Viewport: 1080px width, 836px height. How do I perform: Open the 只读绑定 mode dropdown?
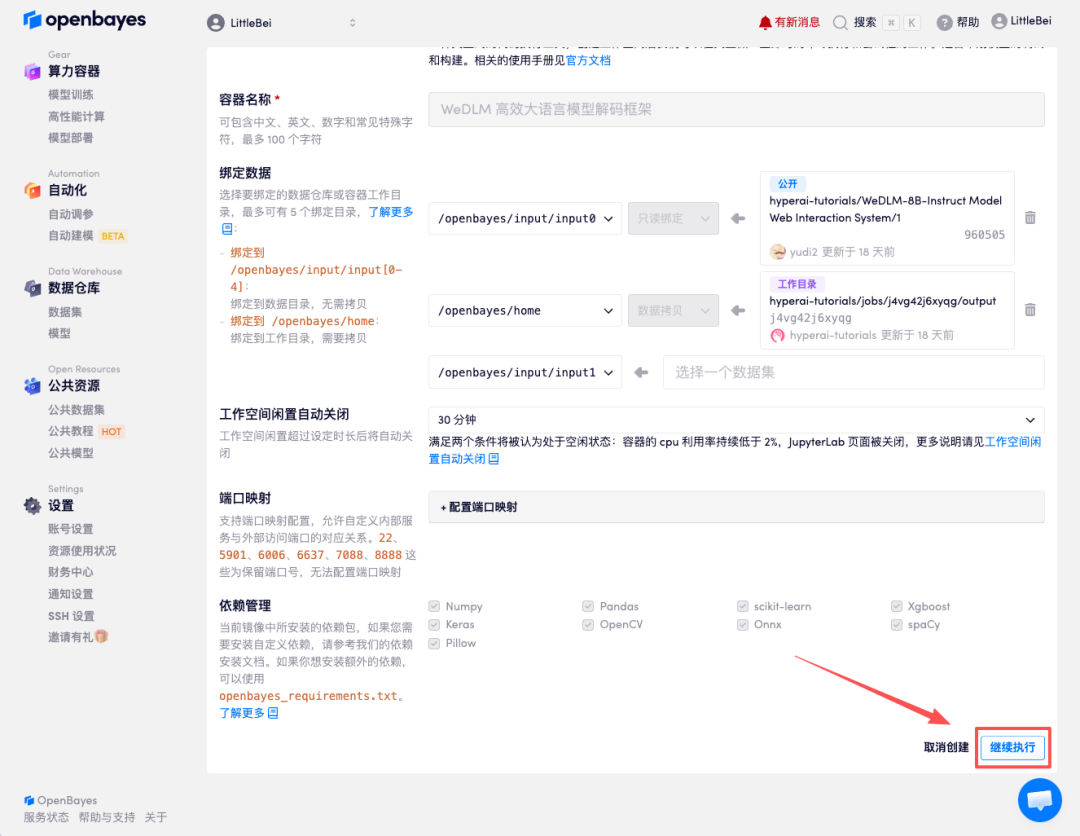[x=673, y=218]
